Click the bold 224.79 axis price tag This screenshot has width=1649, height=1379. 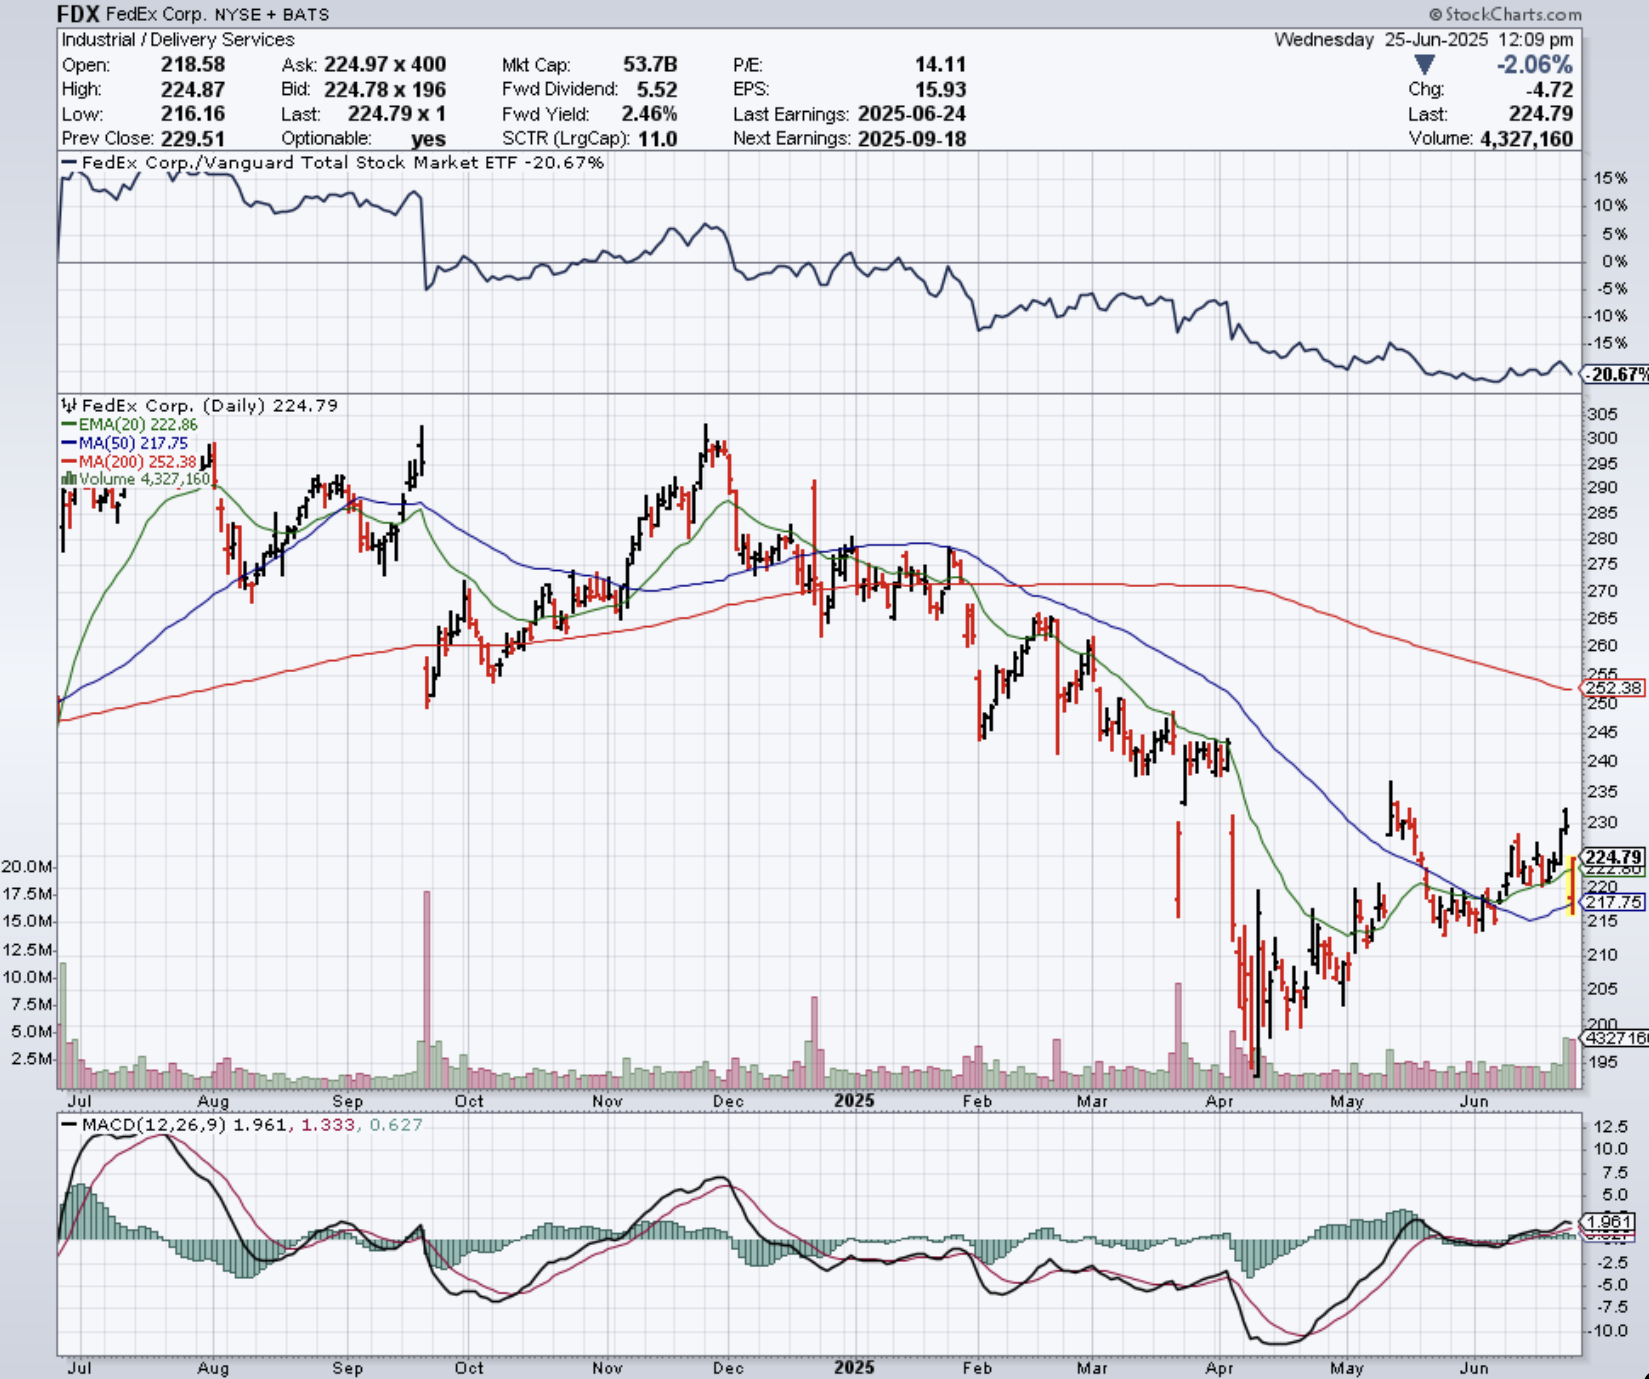click(x=1613, y=857)
